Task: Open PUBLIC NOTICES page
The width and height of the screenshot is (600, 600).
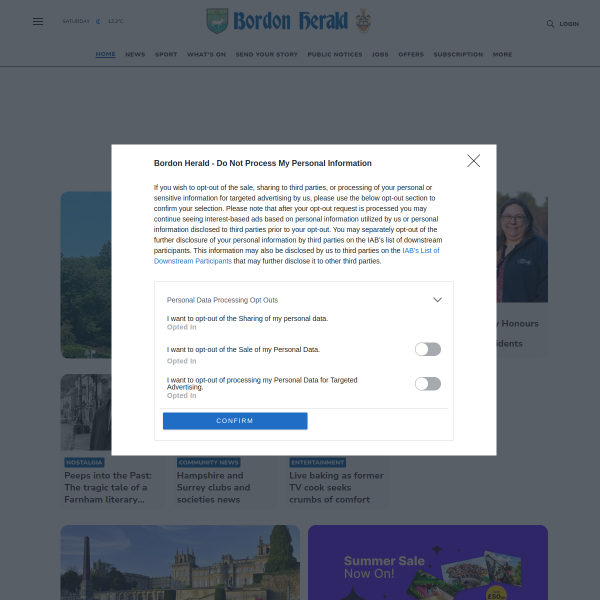Action: [335, 54]
